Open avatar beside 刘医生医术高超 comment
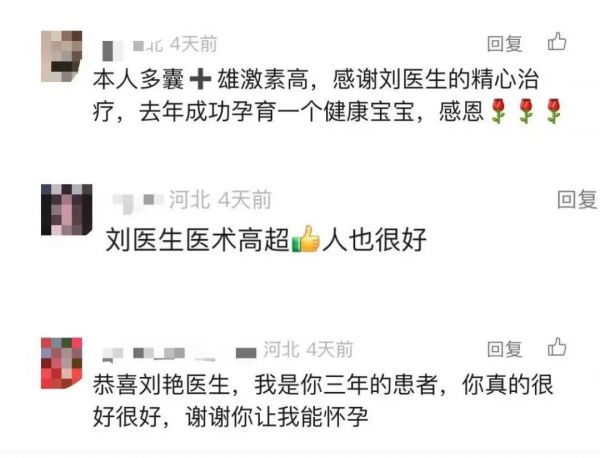The height and width of the screenshot is (458, 600). (x=67, y=210)
